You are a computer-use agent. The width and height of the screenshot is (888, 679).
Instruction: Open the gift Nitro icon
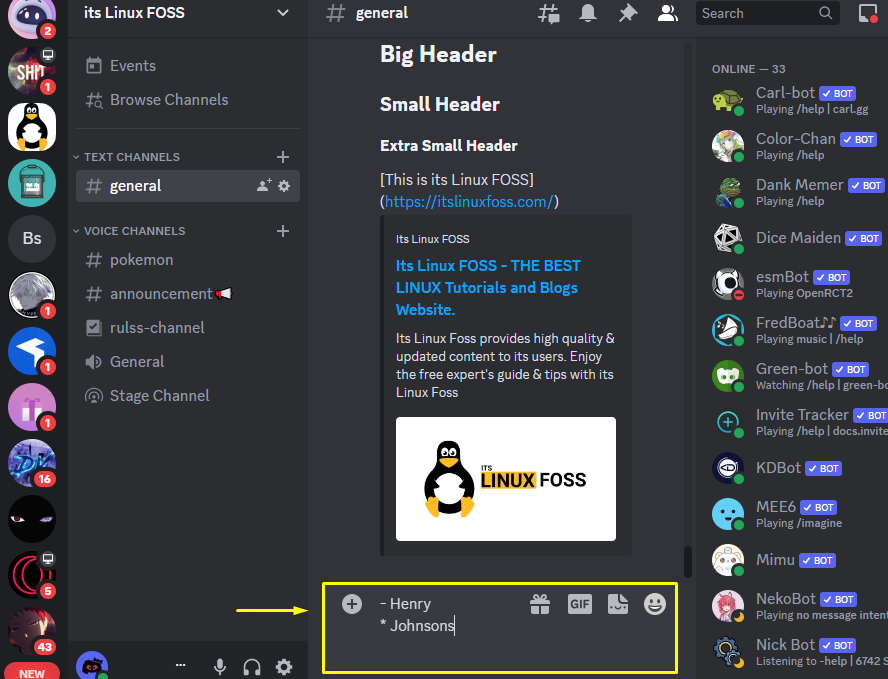(540, 604)
